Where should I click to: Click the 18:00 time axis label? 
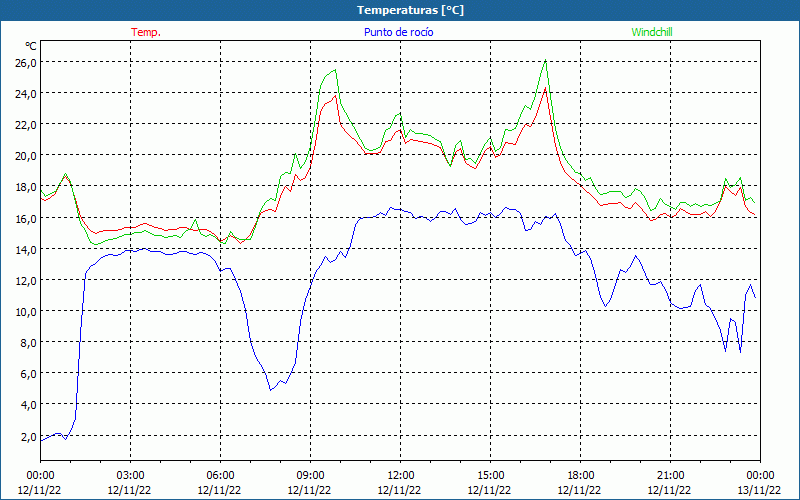581,476
